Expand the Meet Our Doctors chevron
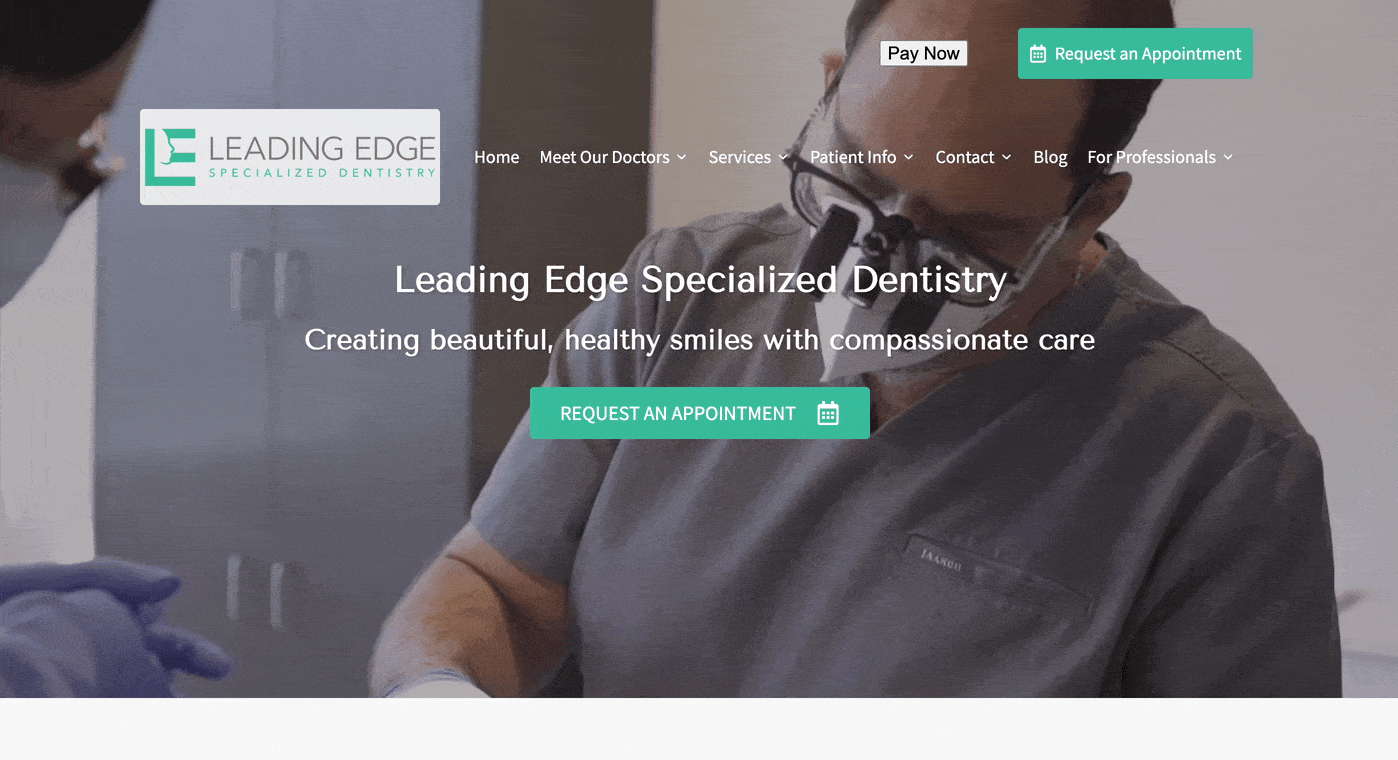Screen dimensions: 1398x760 [681, 157]
